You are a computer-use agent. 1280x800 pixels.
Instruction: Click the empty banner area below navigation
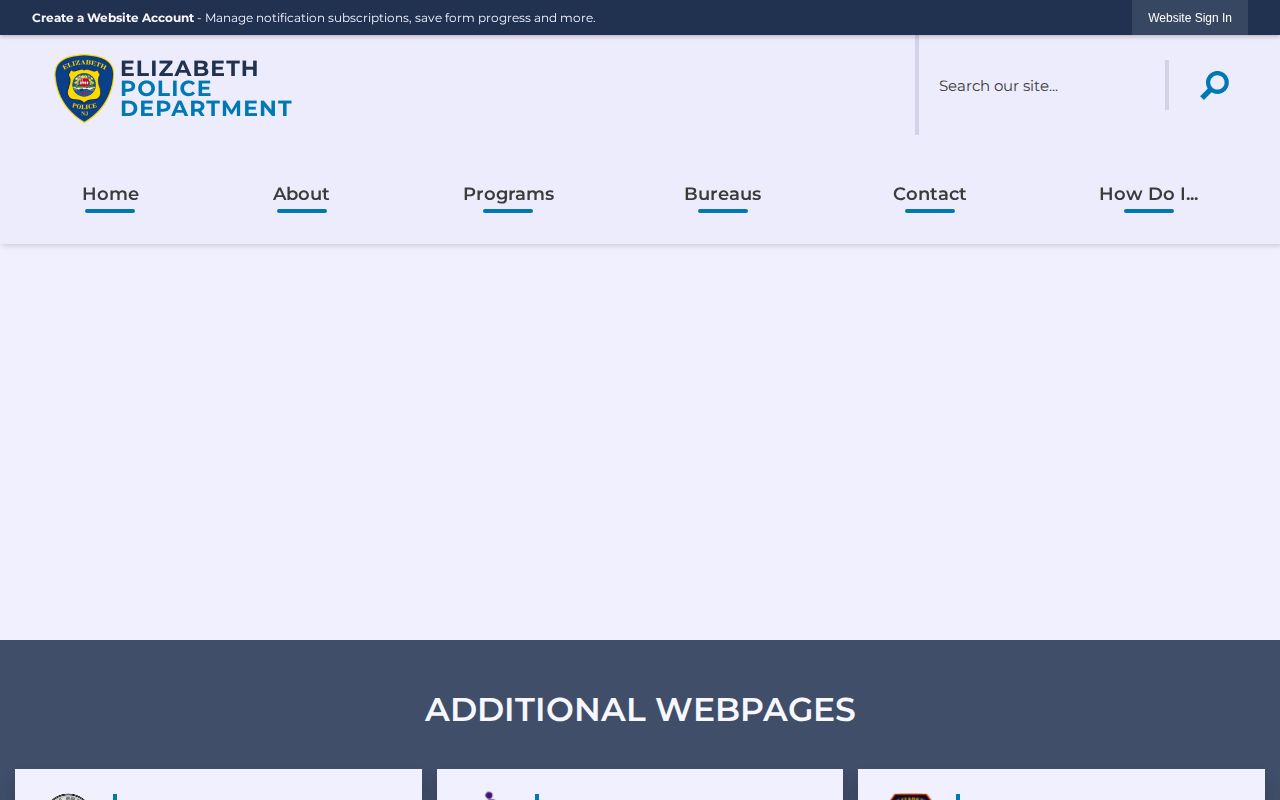640,442
